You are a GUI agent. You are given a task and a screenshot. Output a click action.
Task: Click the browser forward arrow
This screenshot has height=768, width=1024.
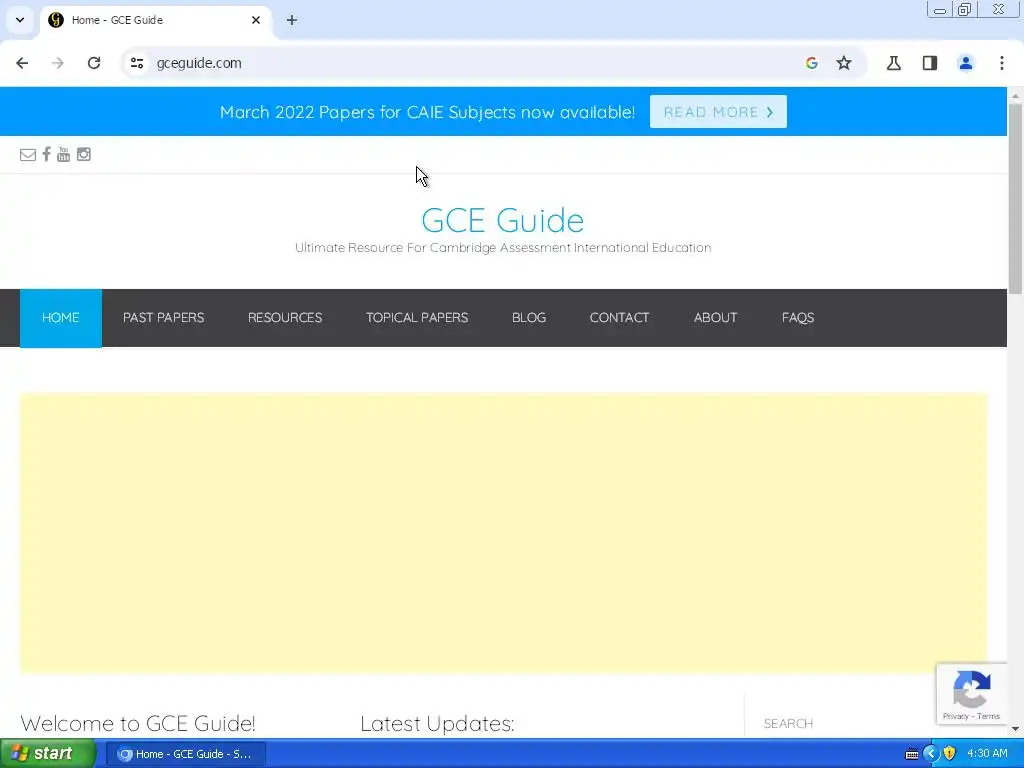pos(58,63)
